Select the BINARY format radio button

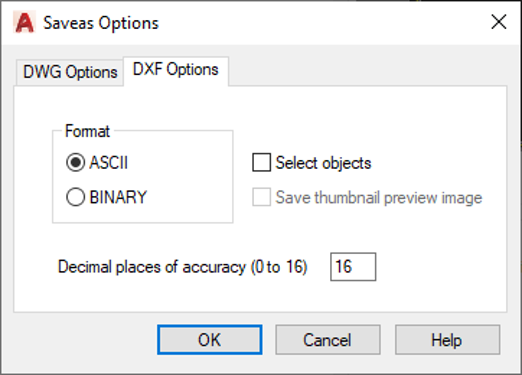75,197
